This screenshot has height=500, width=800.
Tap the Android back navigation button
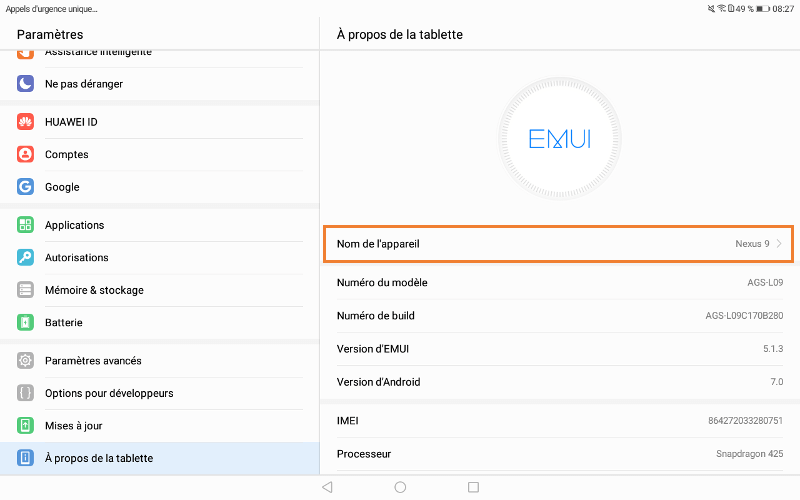328,487
